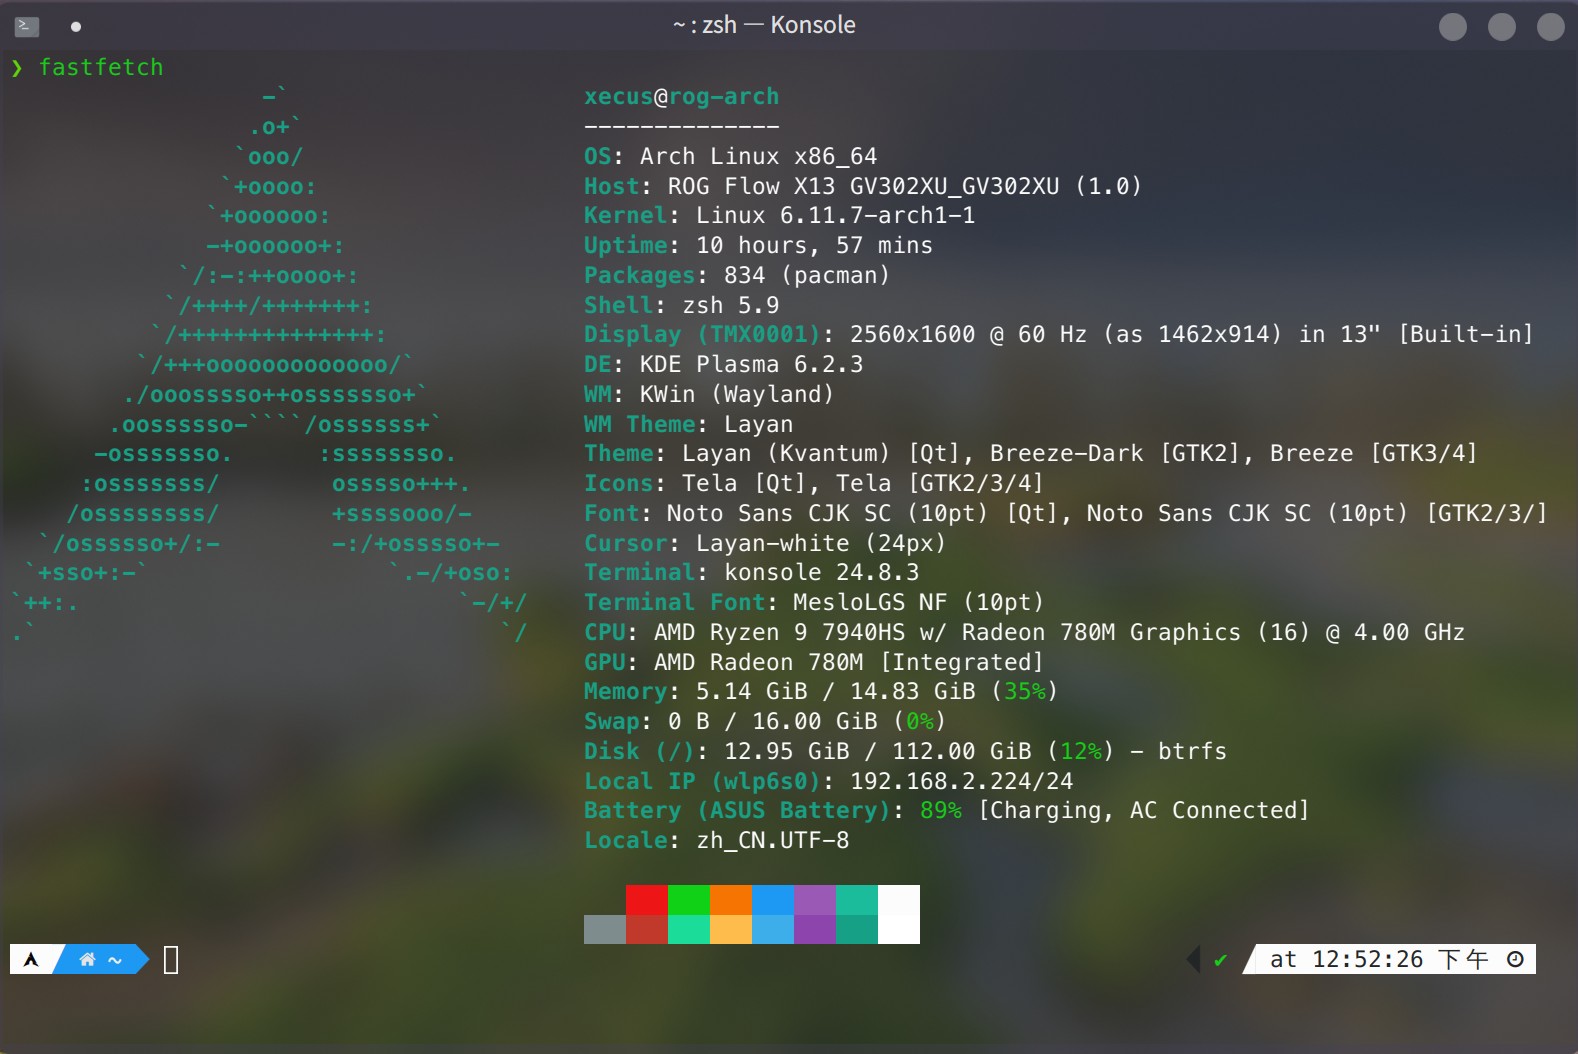Click the empty cursor box at the prompt
This screenshot has height=1054, width=1578.
coord(171,960)
